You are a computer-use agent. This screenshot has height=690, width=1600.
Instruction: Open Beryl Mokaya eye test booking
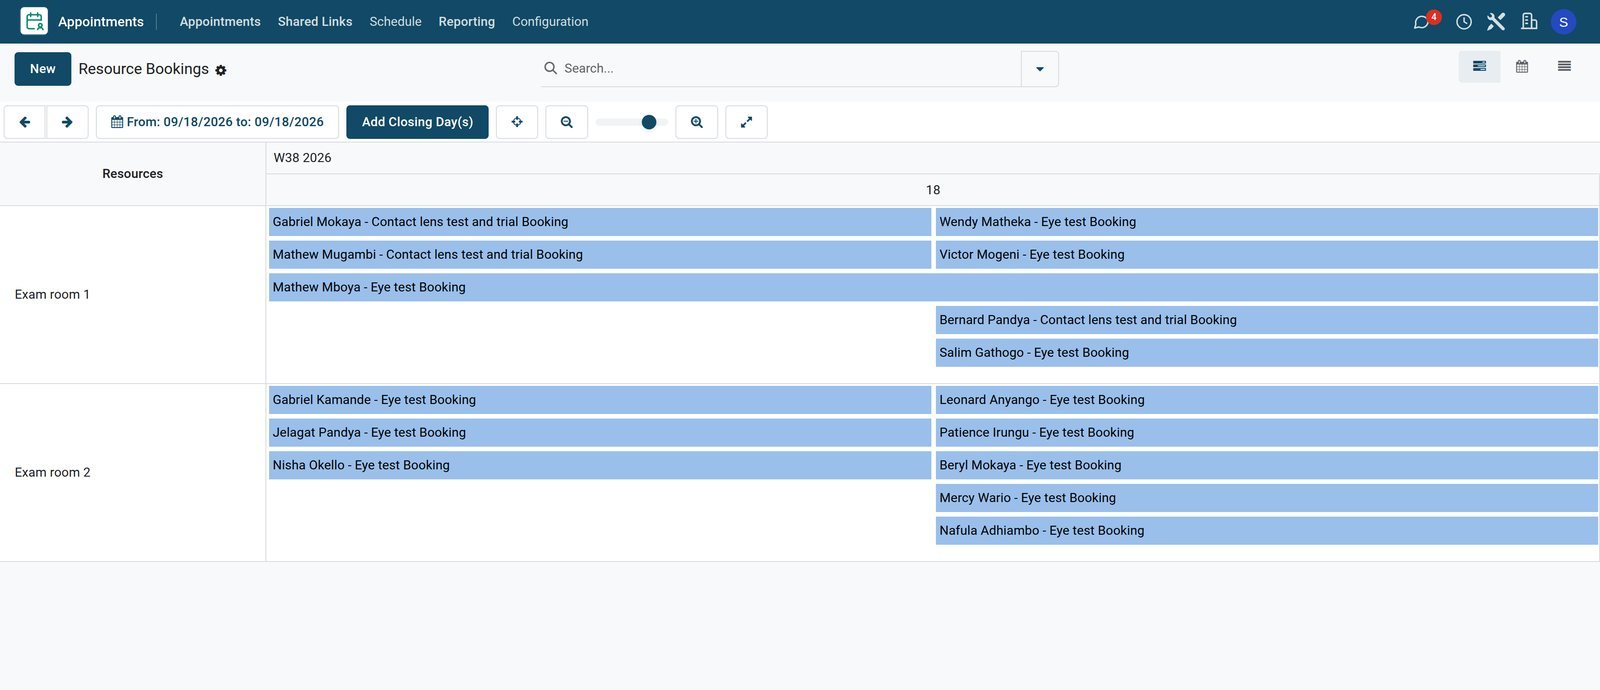1267,465
